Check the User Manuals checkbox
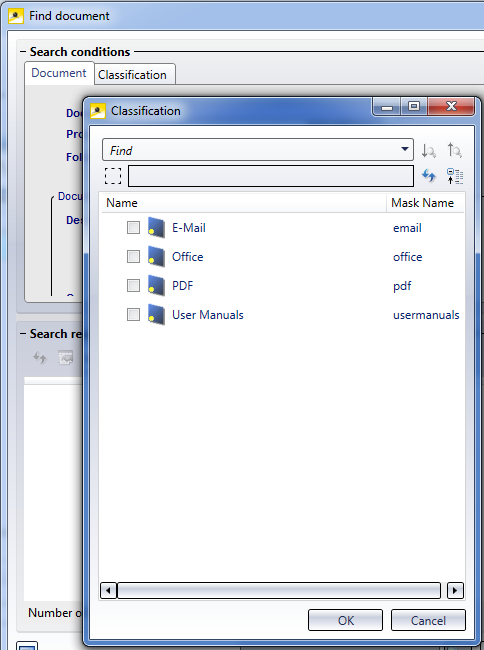The image size is (484, 650). (133, 315)
